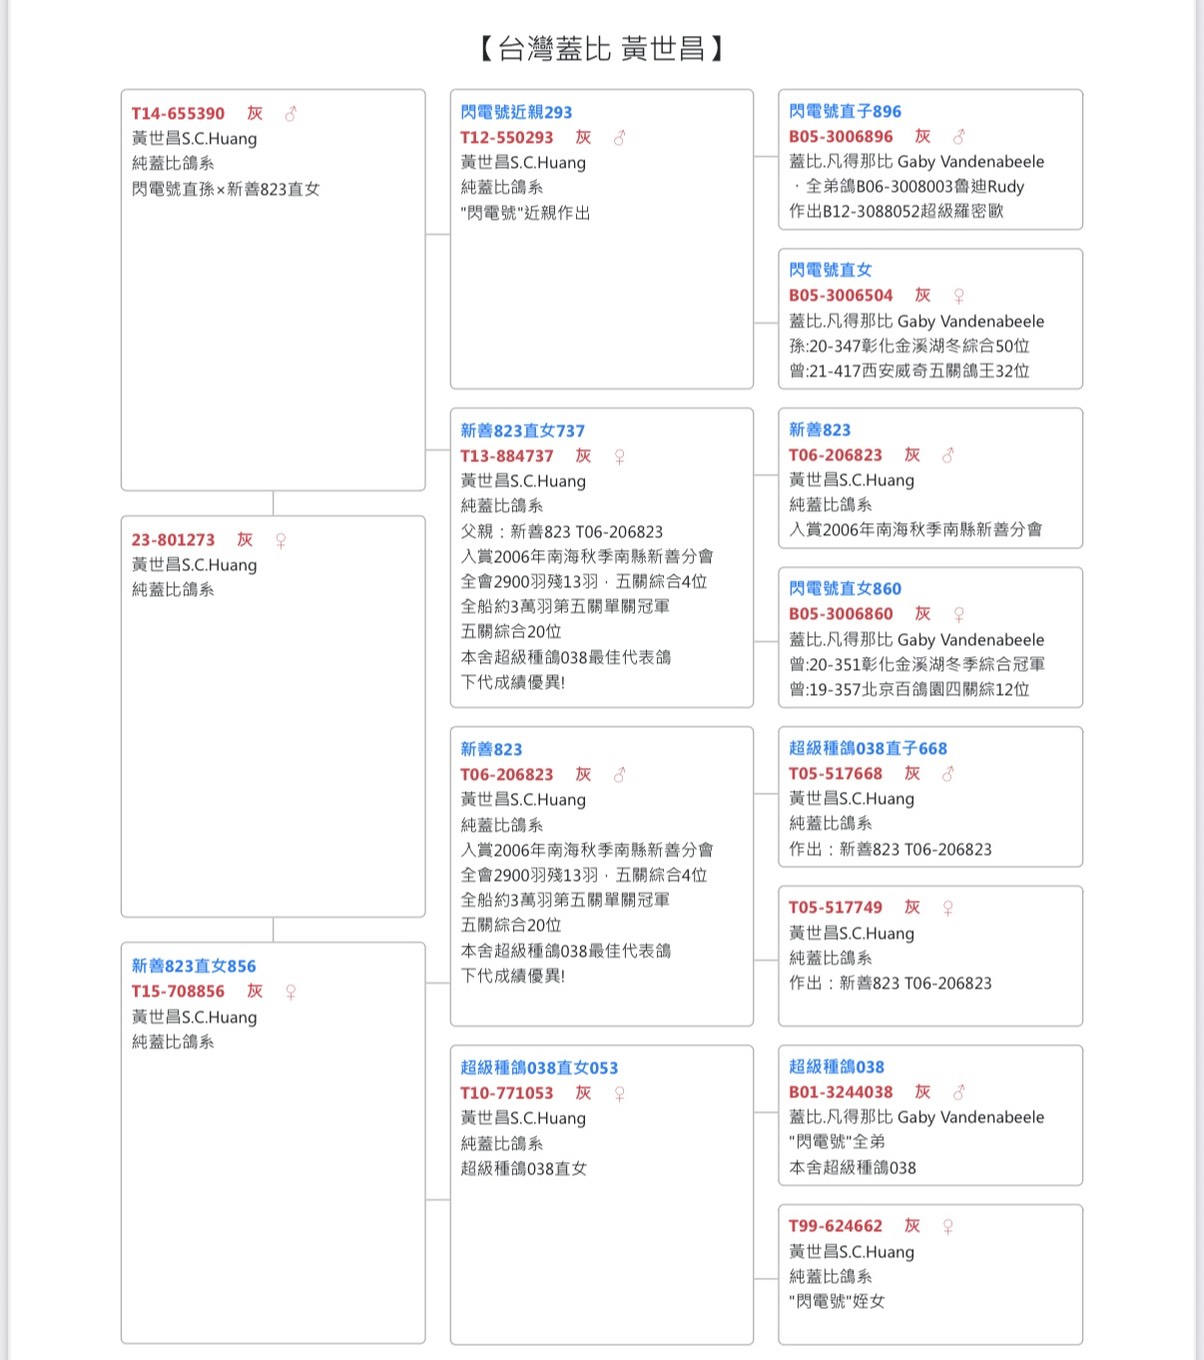Viewport: 1204px width, 1360px height.
Task: Click the text 閃電號直孫×新善823直女
Action: [x=226, y=189]
